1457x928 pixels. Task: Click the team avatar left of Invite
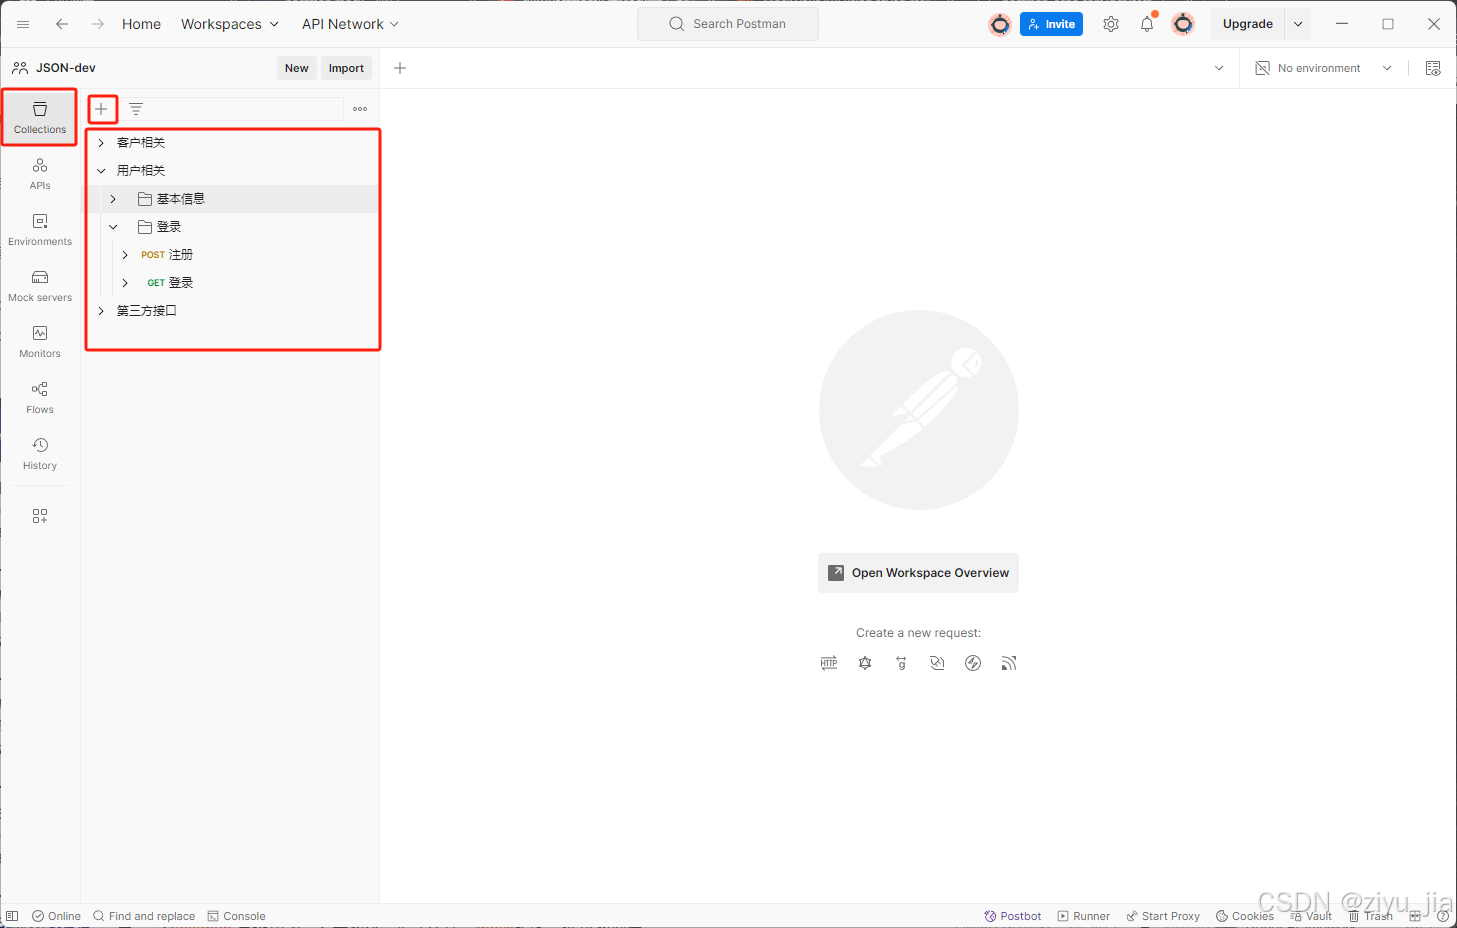coord(1000,24)
